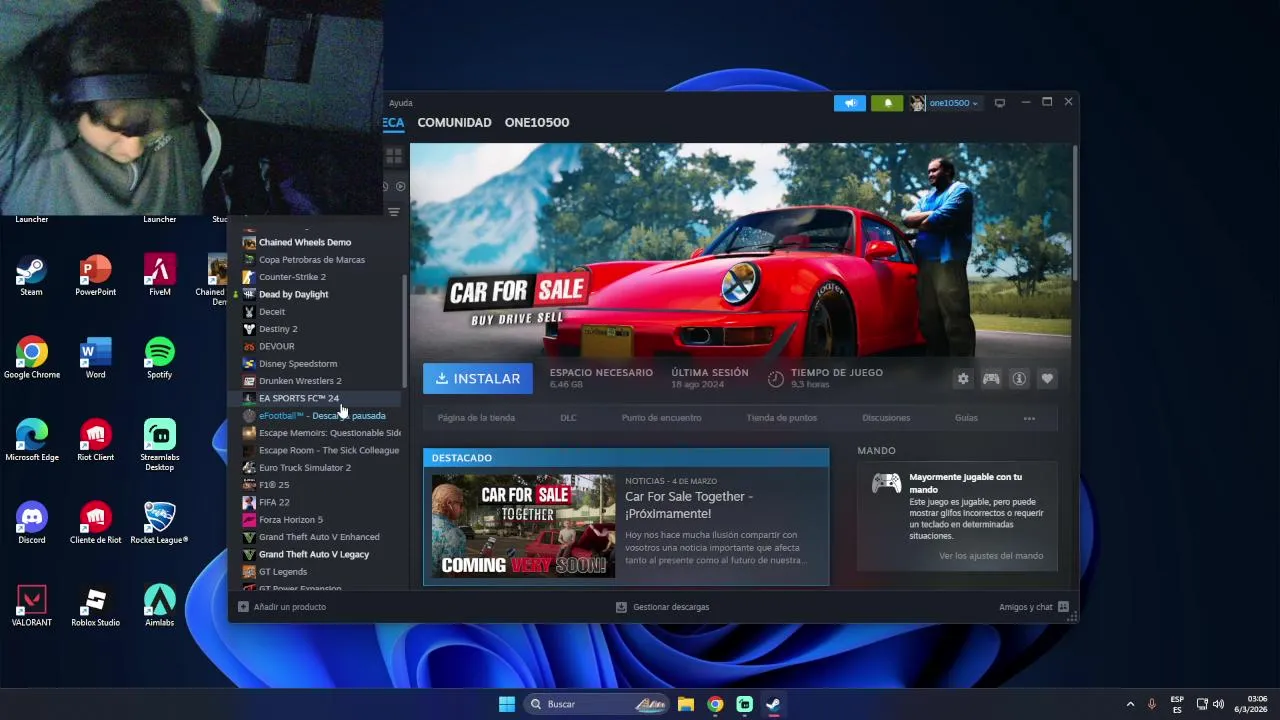Viewport: 1280px width, 720px height.
Task: Click the INSTALAR button
Action: [x=478, y=379]
